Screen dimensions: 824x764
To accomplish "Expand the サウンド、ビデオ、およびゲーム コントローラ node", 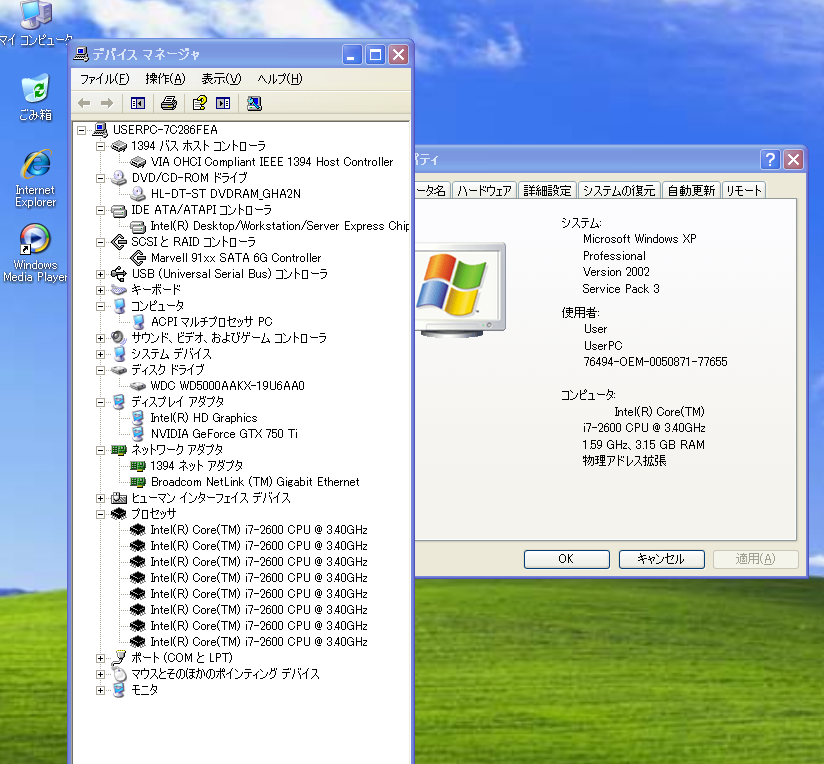I will 100,338.
